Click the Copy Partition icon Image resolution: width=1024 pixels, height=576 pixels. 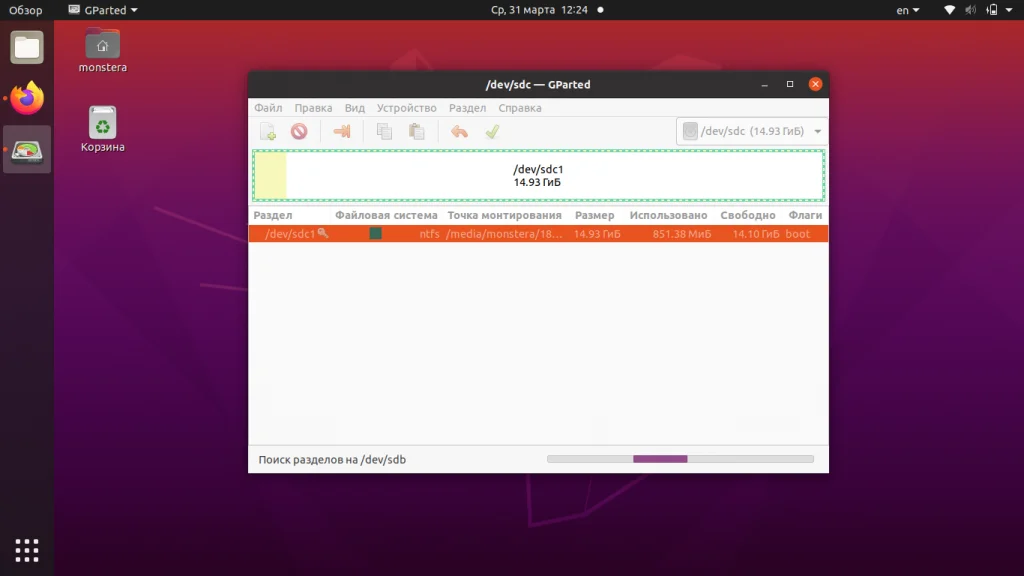coord(384,131)
